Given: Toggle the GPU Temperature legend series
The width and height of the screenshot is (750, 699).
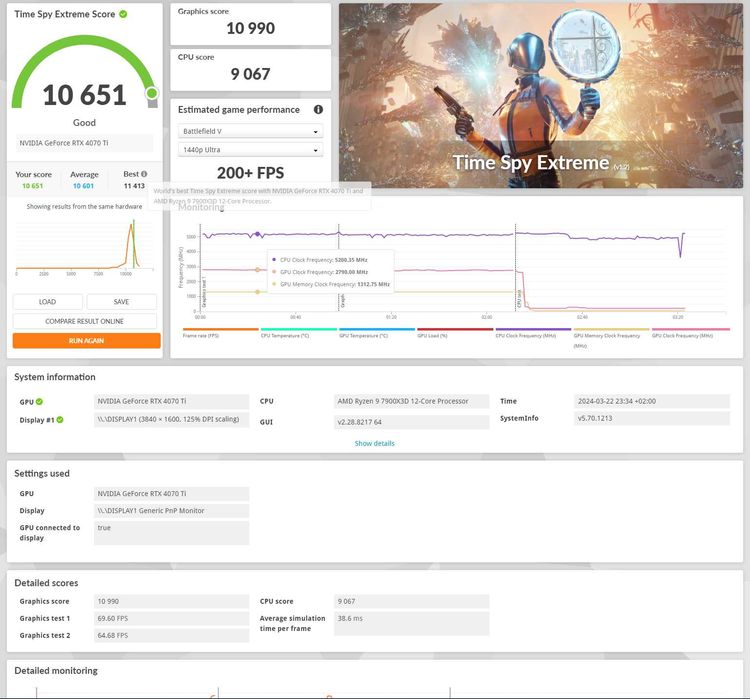Looking at the screenshot, I should tap(377, 333).
